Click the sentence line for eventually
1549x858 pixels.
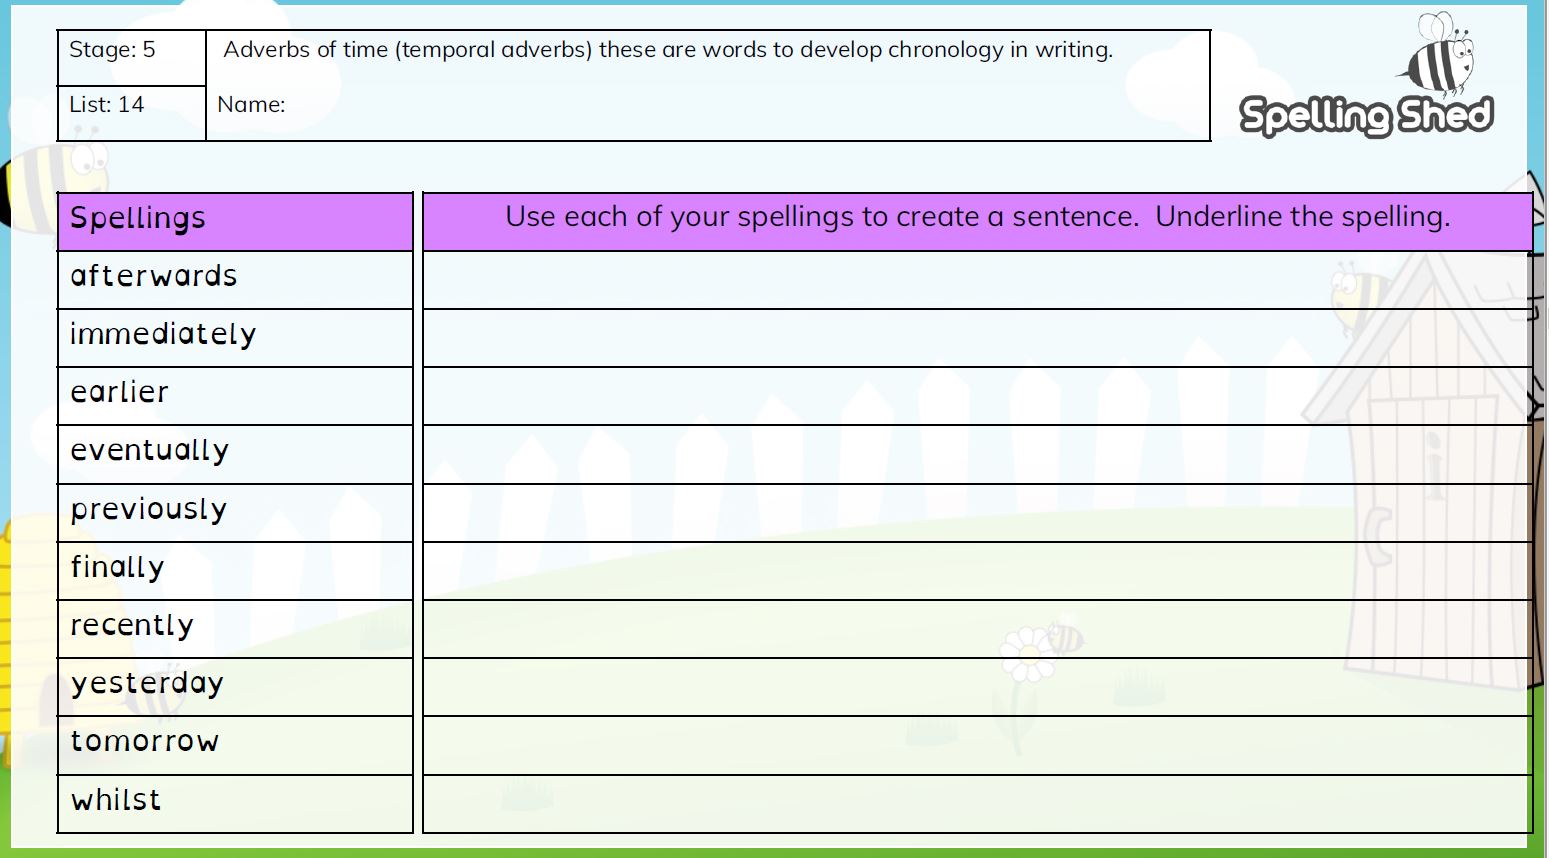tap(976, 454)
